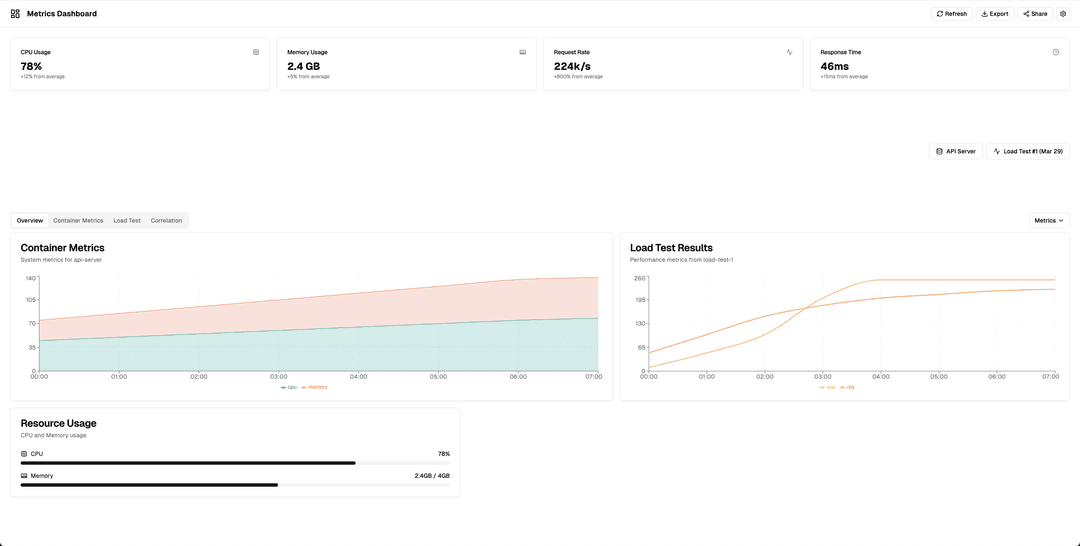
Task: Switch to the Correlation tab
Action: 166,220
